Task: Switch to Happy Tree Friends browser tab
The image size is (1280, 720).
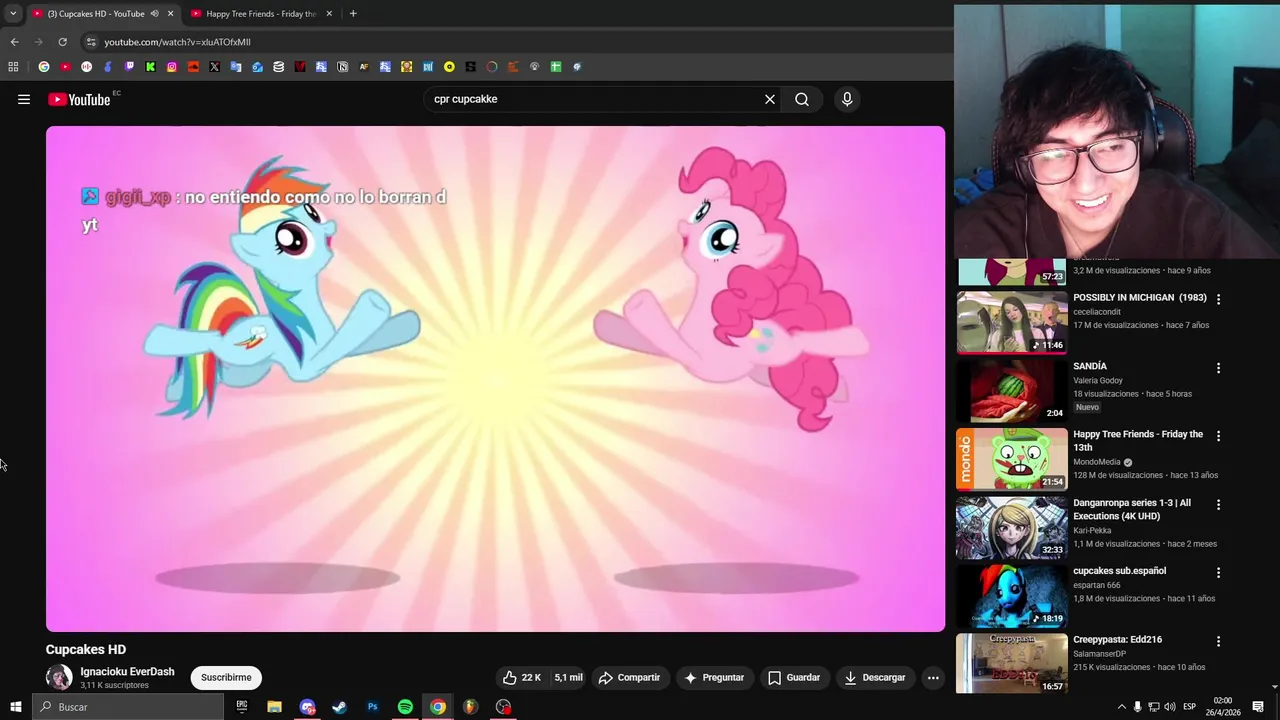Action: pyautogui.click(x=260, y=14)
